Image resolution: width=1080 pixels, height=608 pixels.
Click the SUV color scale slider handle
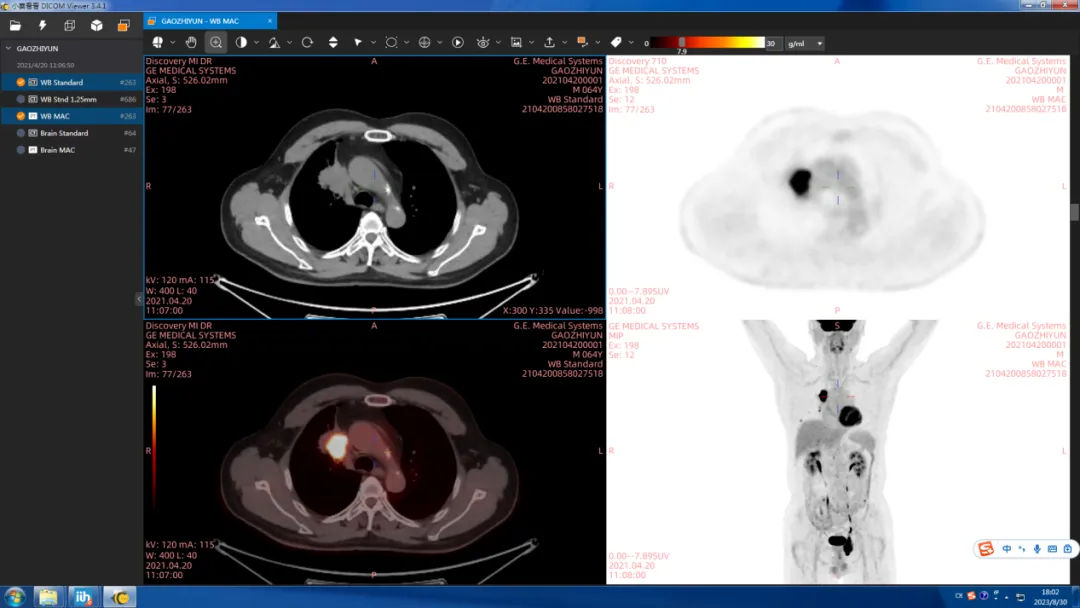pos(682,43)
